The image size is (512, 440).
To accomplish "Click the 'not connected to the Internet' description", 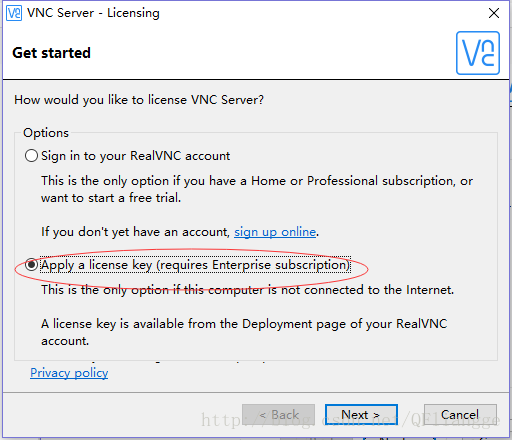I will point(248,290).
